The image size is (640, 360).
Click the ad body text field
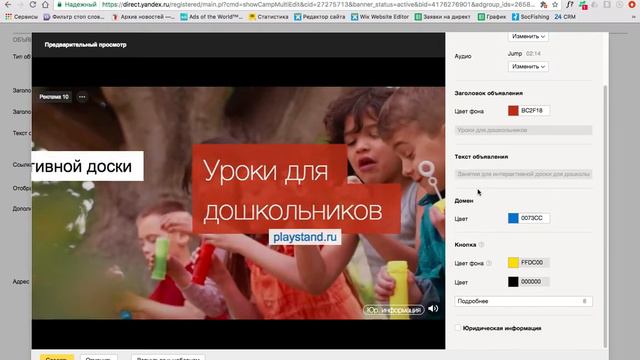click(523, 174)
